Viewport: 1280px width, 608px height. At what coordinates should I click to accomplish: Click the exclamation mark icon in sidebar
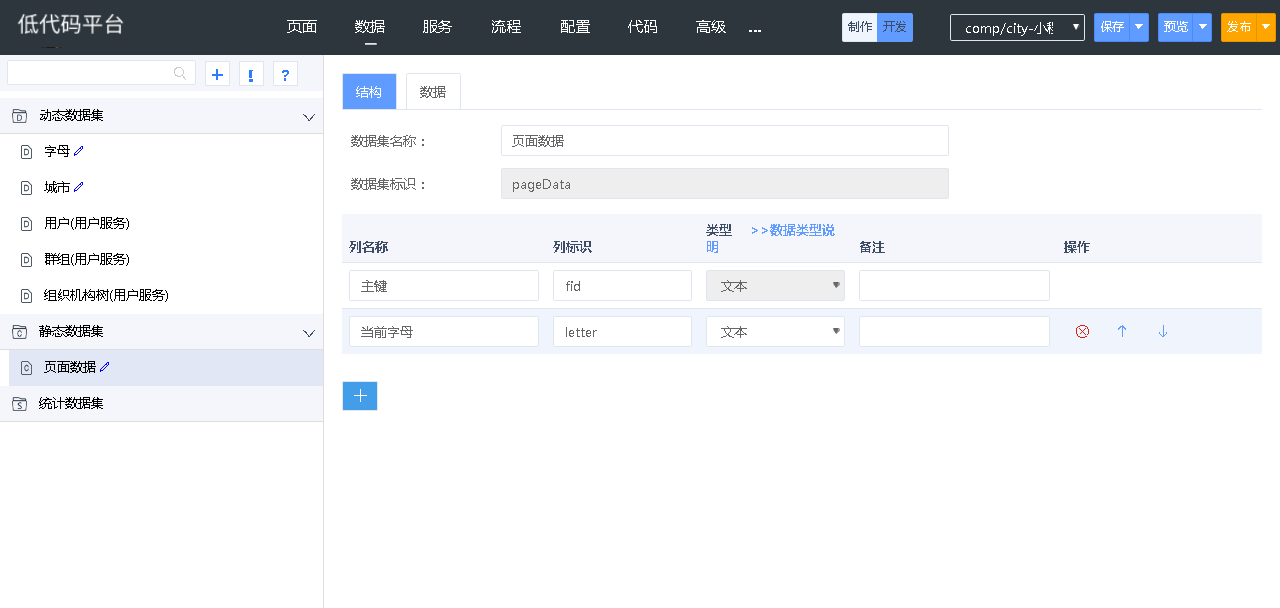(251, 74)
